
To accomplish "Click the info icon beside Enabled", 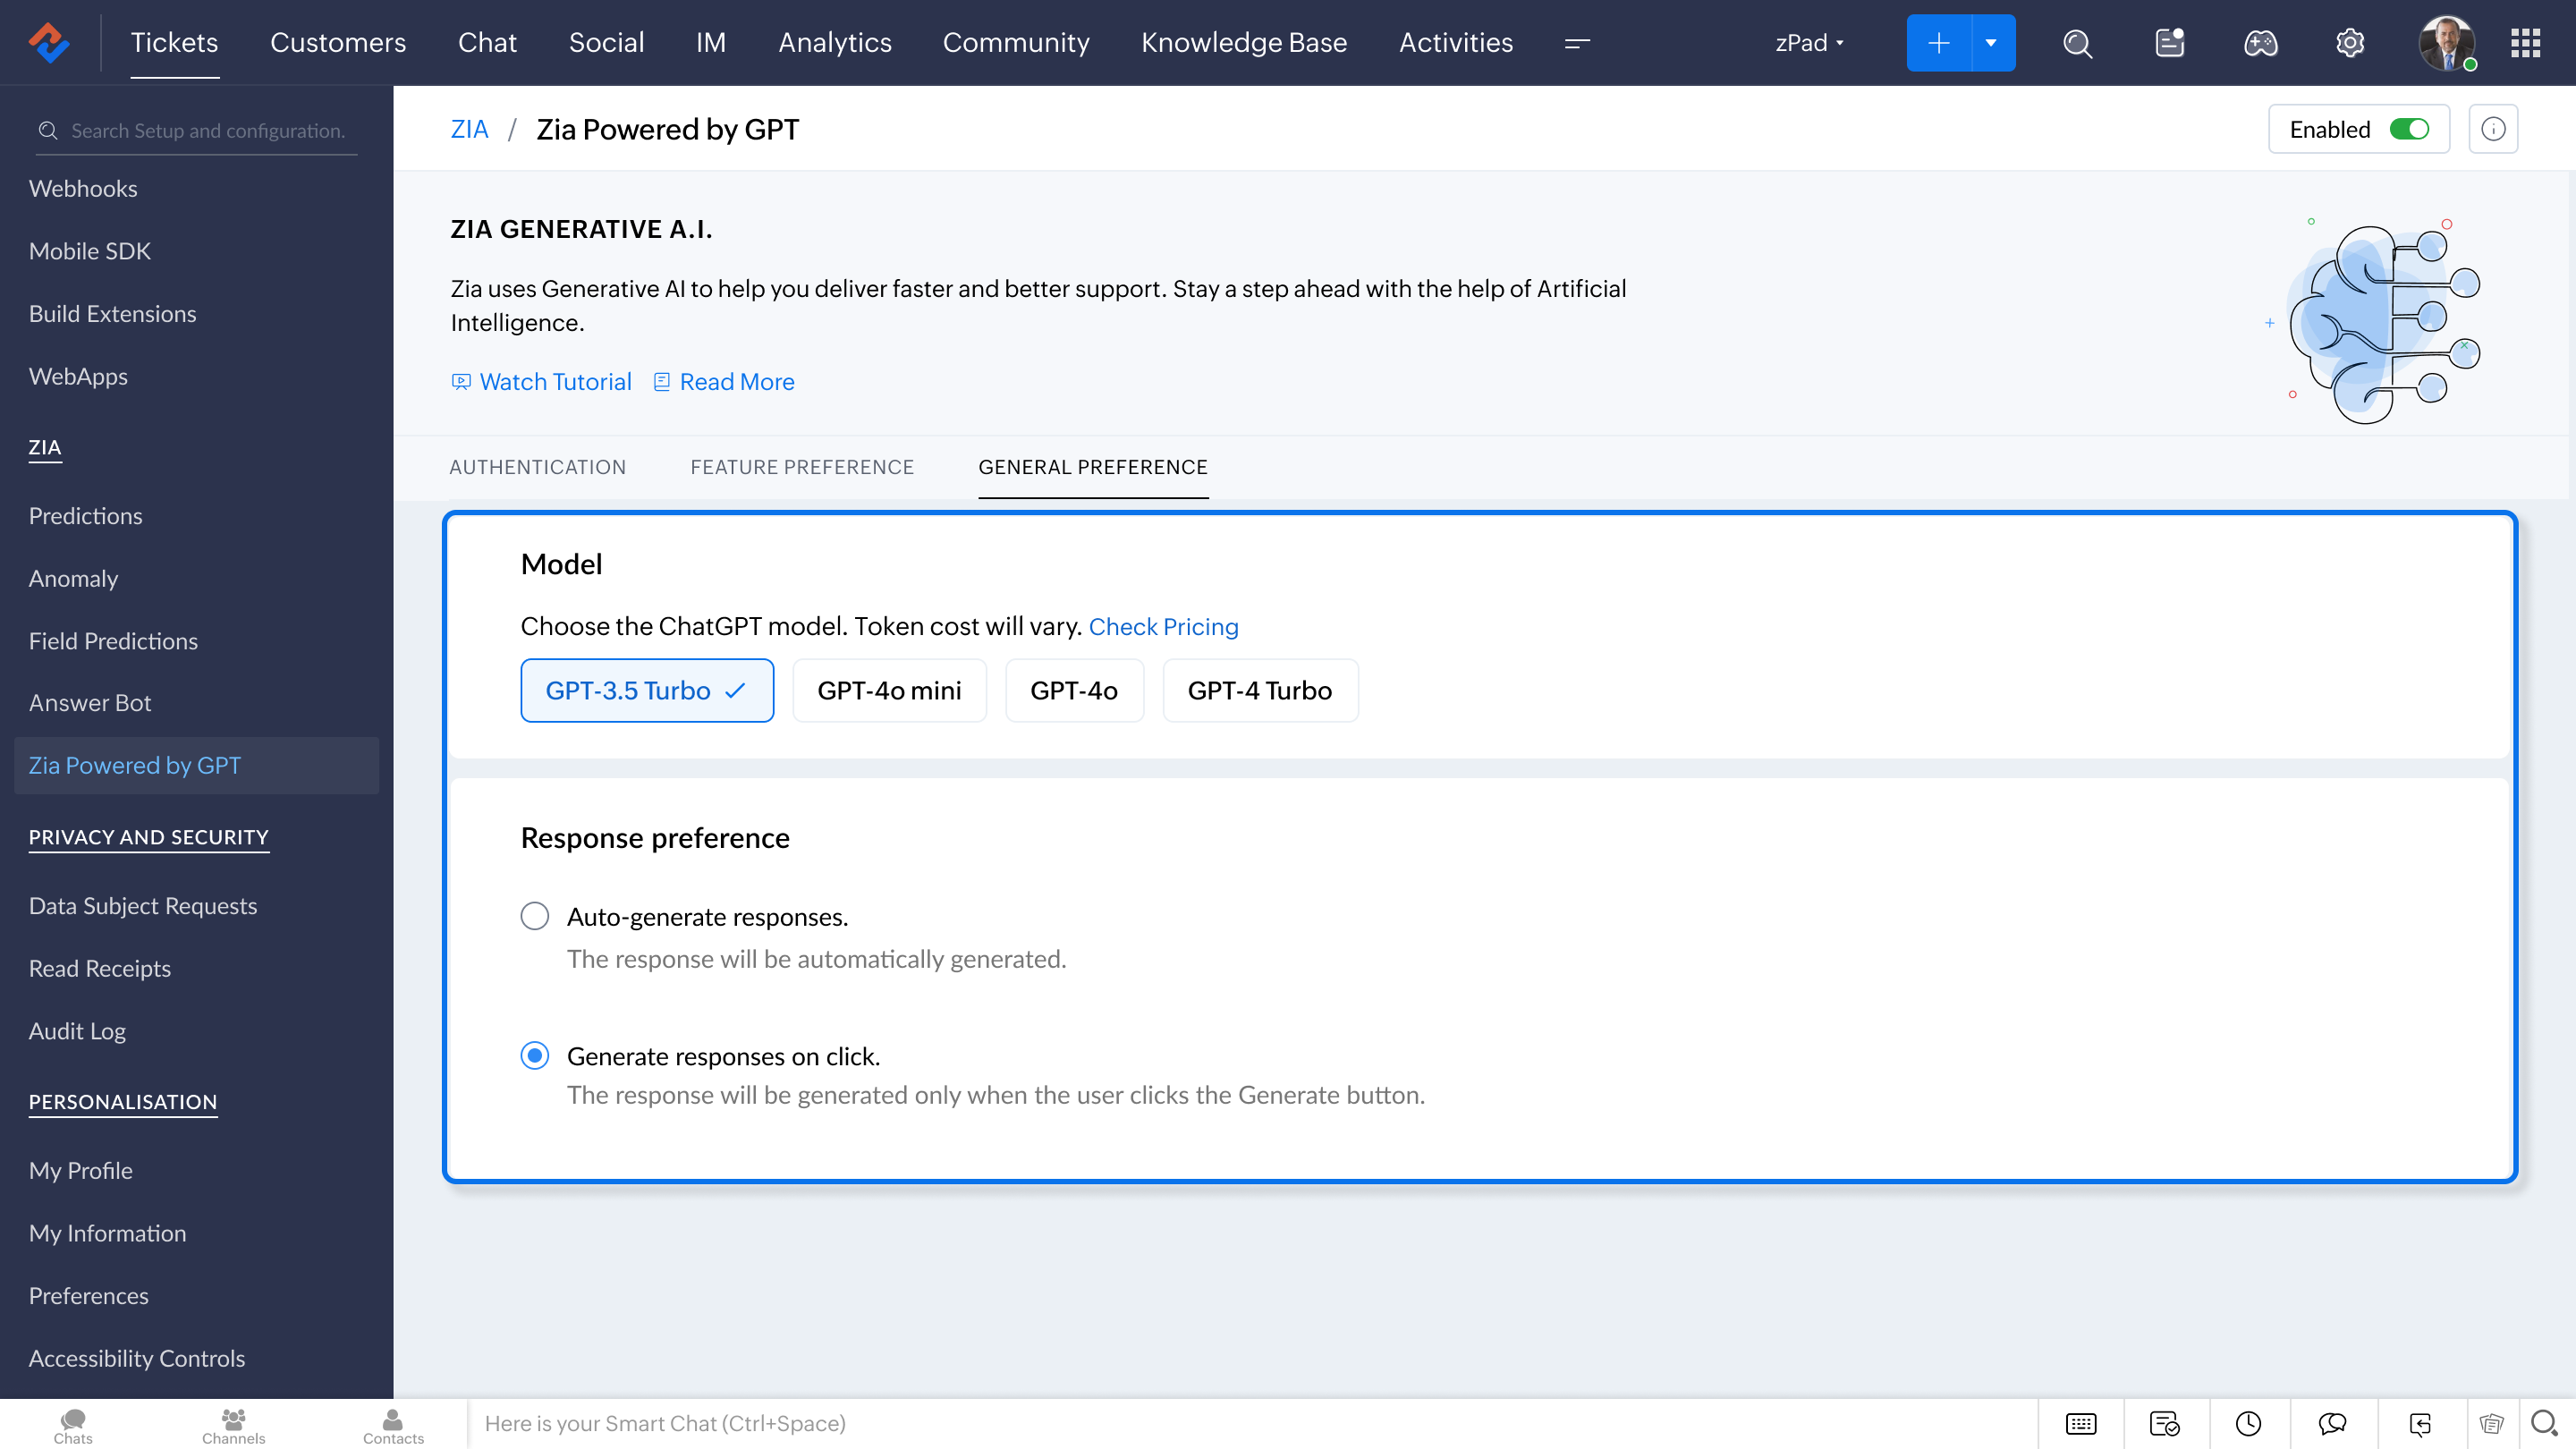I will 2493,129.
